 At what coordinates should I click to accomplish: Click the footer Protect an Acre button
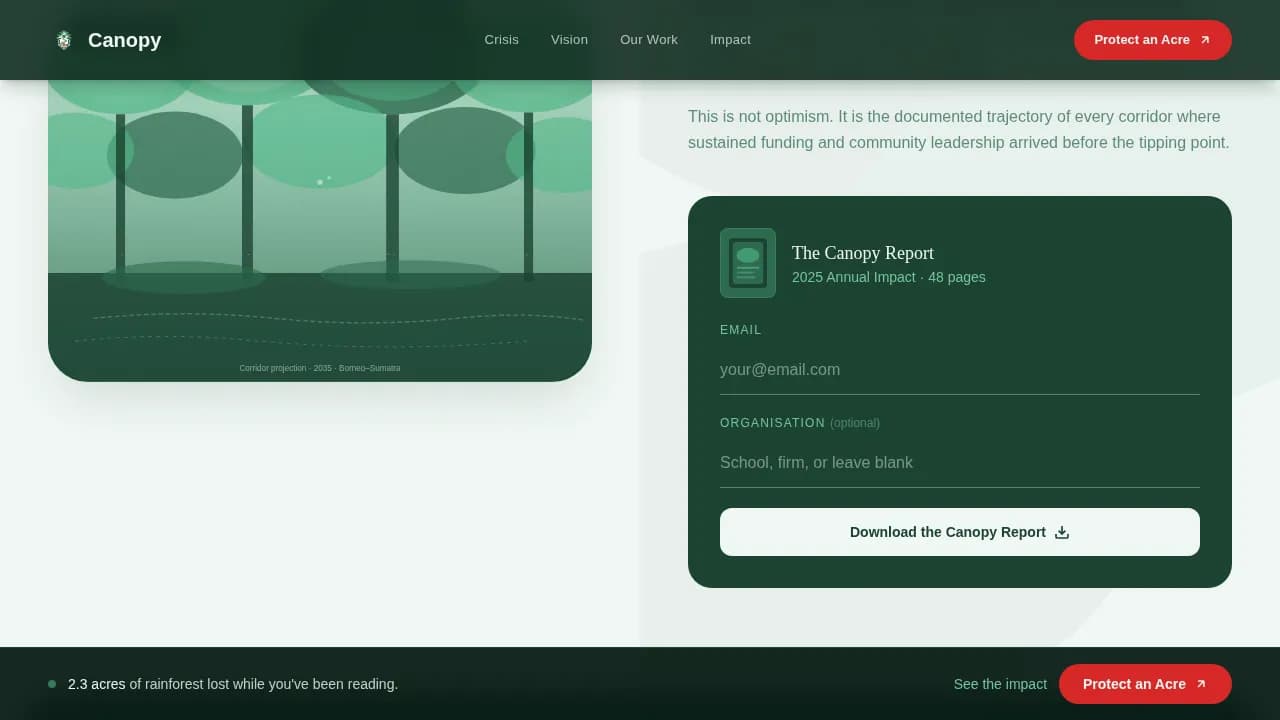pos(1145,684)
